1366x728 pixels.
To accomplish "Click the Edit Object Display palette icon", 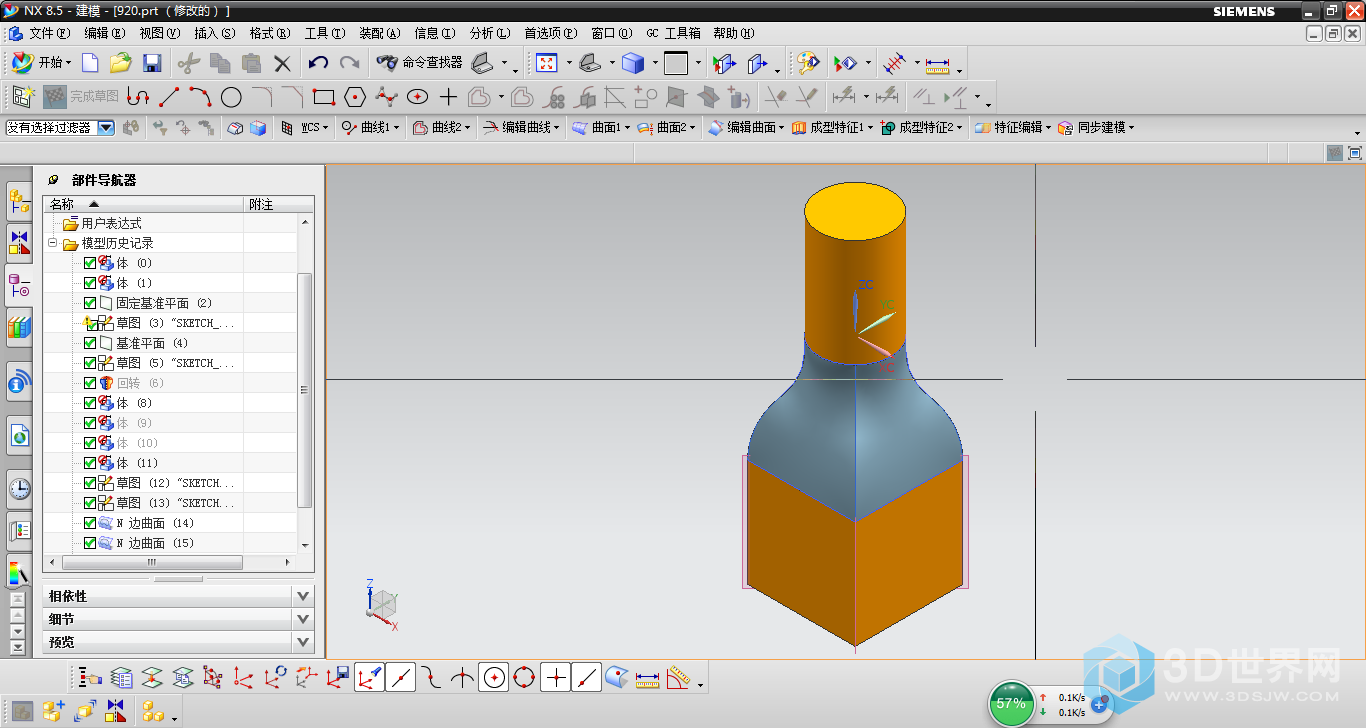I will (808, 63).
